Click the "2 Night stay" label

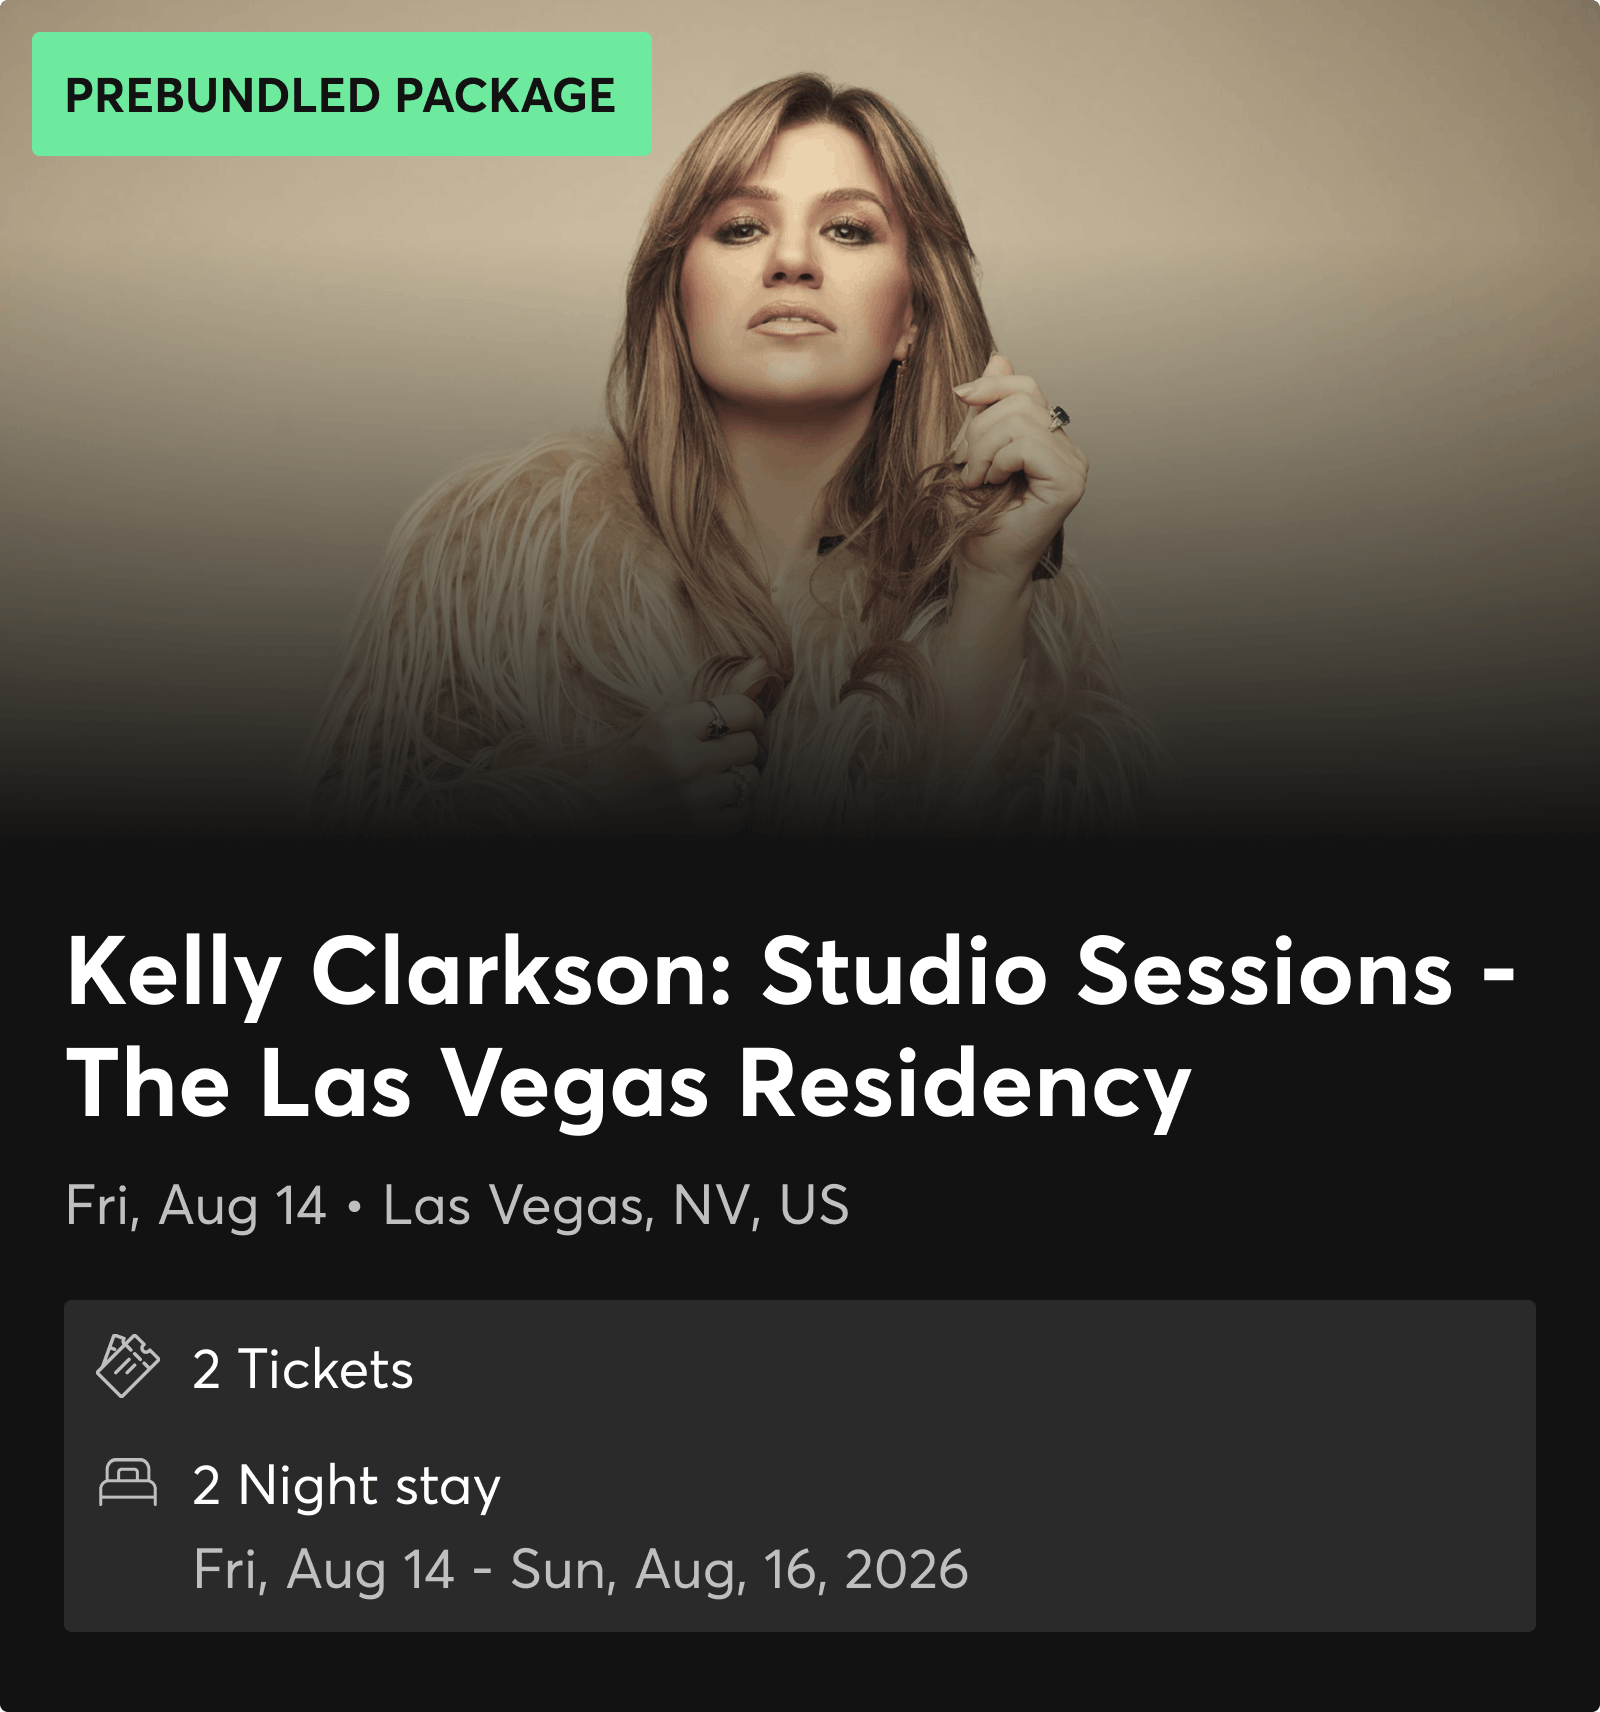pyautogui.click(x=346, y=1486)
